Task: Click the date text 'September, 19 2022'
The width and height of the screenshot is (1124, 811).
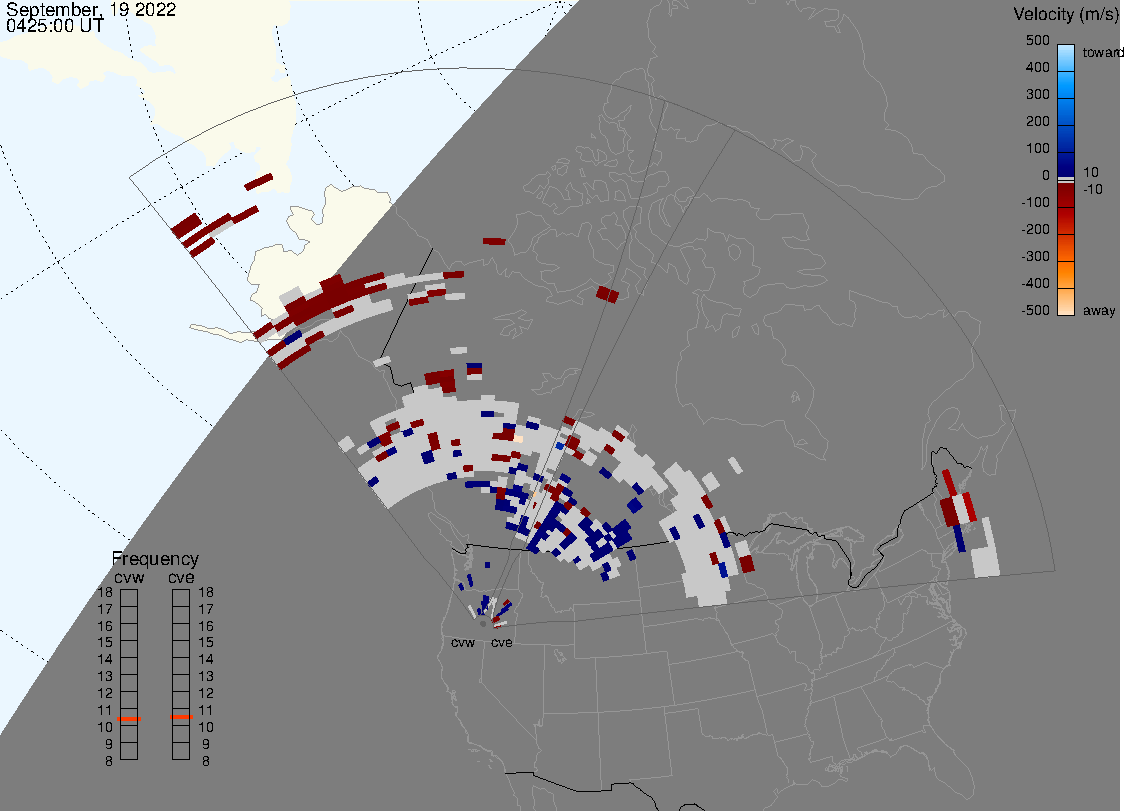Action: pyautogui.click(x=91, y=10)
